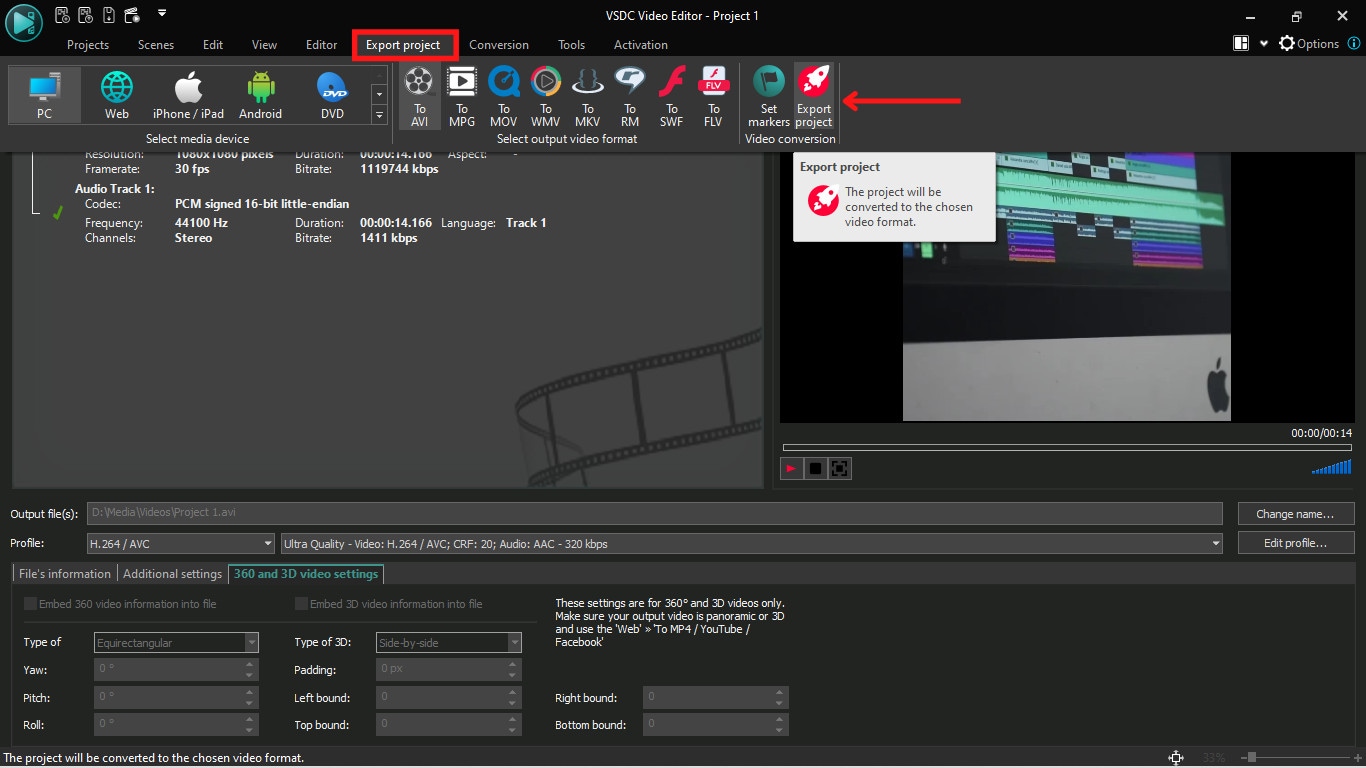Click the zoom in plus button

click(x=1358, y=758)
